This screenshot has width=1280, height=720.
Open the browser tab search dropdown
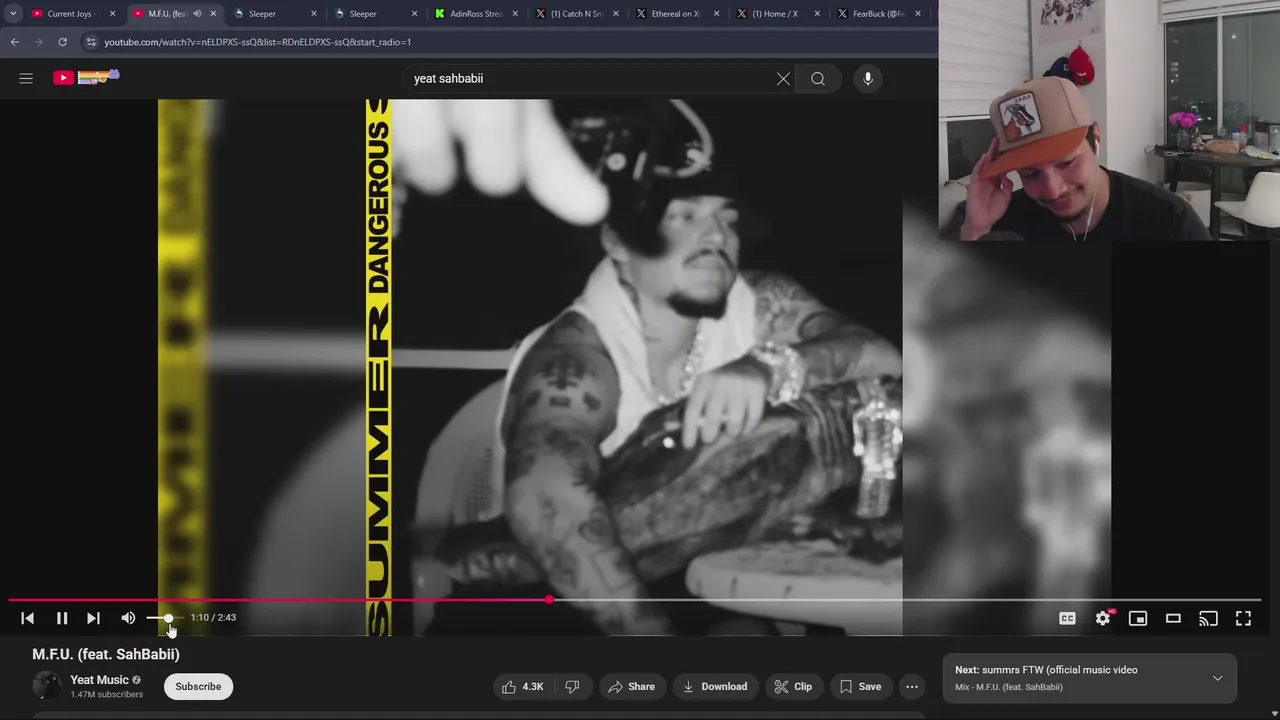click(x=13, y=14)
